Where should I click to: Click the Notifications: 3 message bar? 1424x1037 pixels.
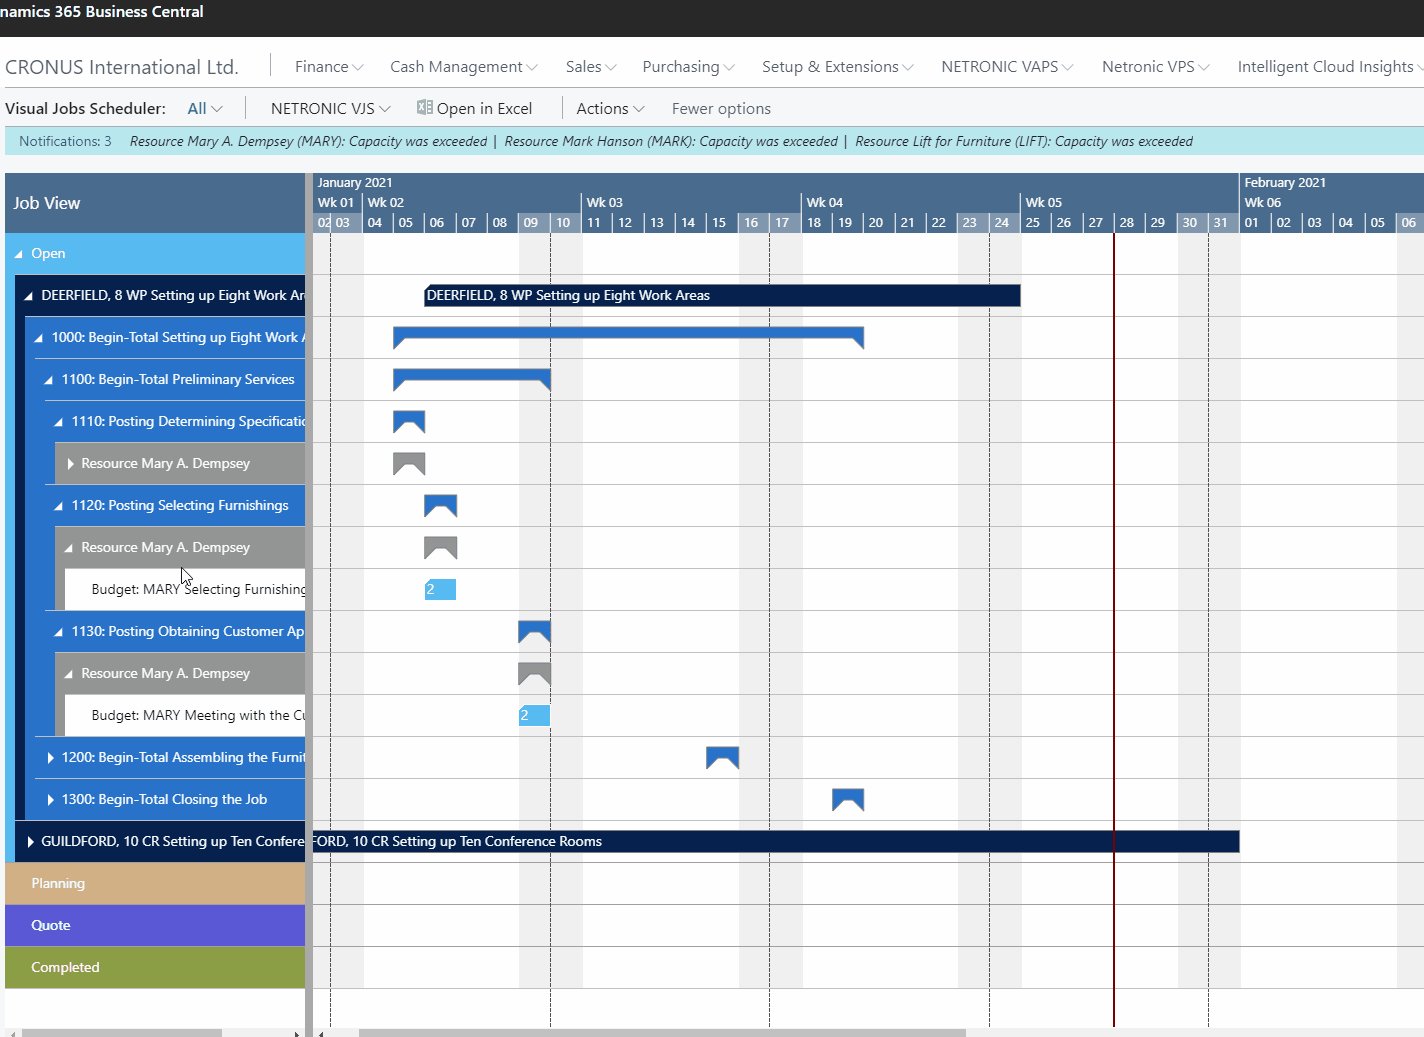tap(65, 141)
